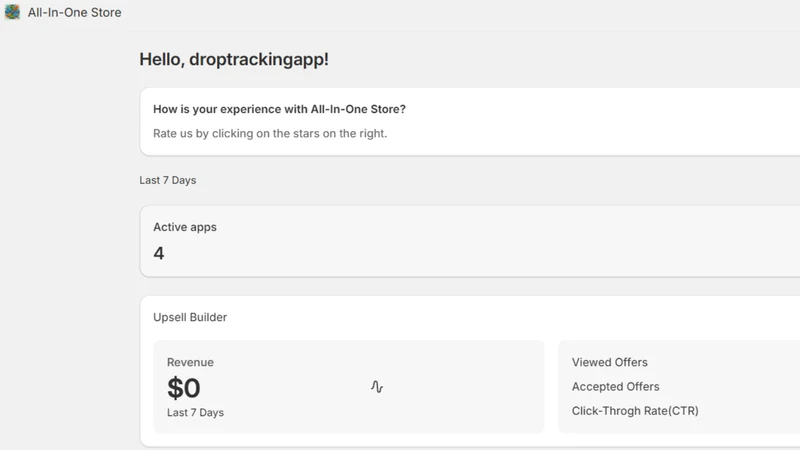The height and width of the screenshot is (450, 800).
Task: Click the Hello, droptrackingapp! greeting heading
Action: (x=234, y=59)
